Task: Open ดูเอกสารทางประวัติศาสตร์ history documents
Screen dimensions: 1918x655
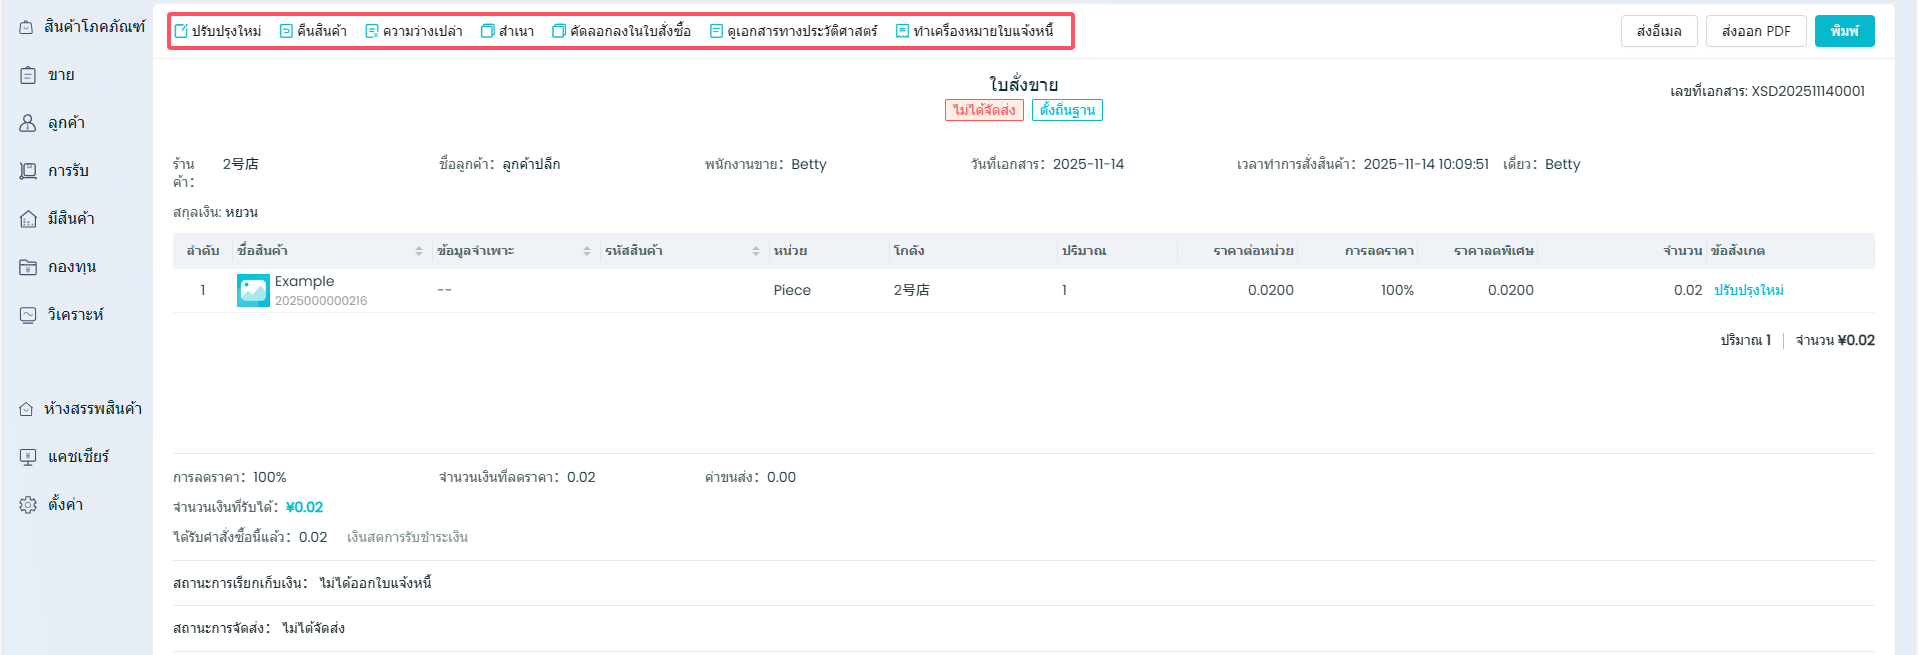Action: point(716,31)
